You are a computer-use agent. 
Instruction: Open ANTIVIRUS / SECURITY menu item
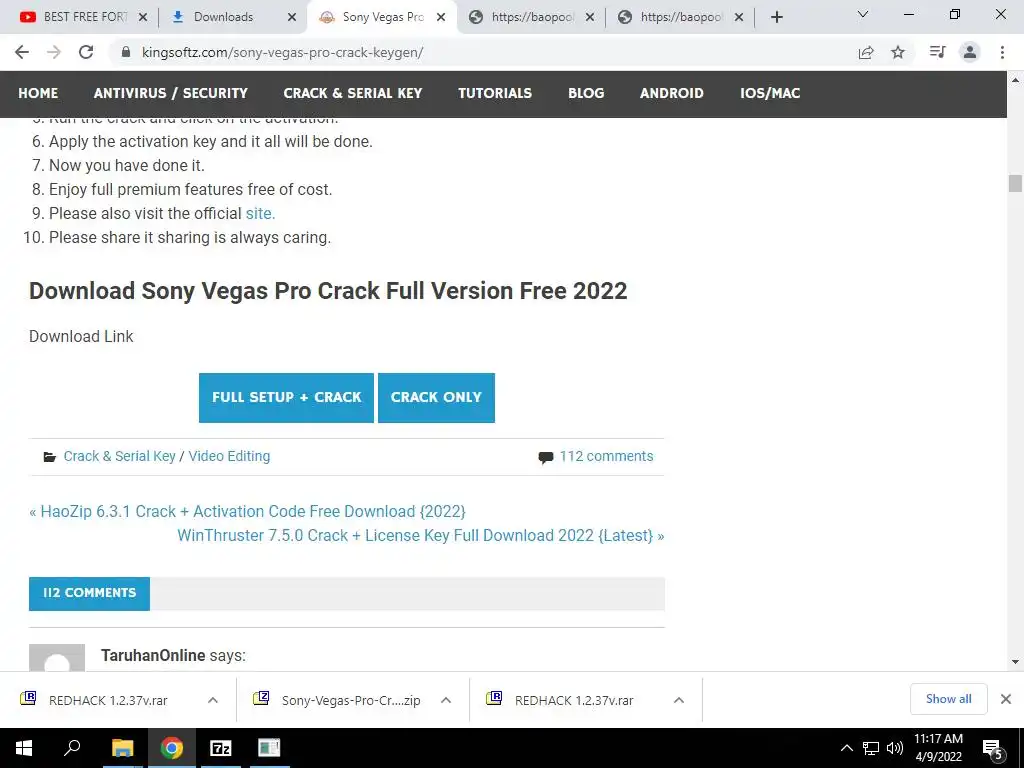170,93
